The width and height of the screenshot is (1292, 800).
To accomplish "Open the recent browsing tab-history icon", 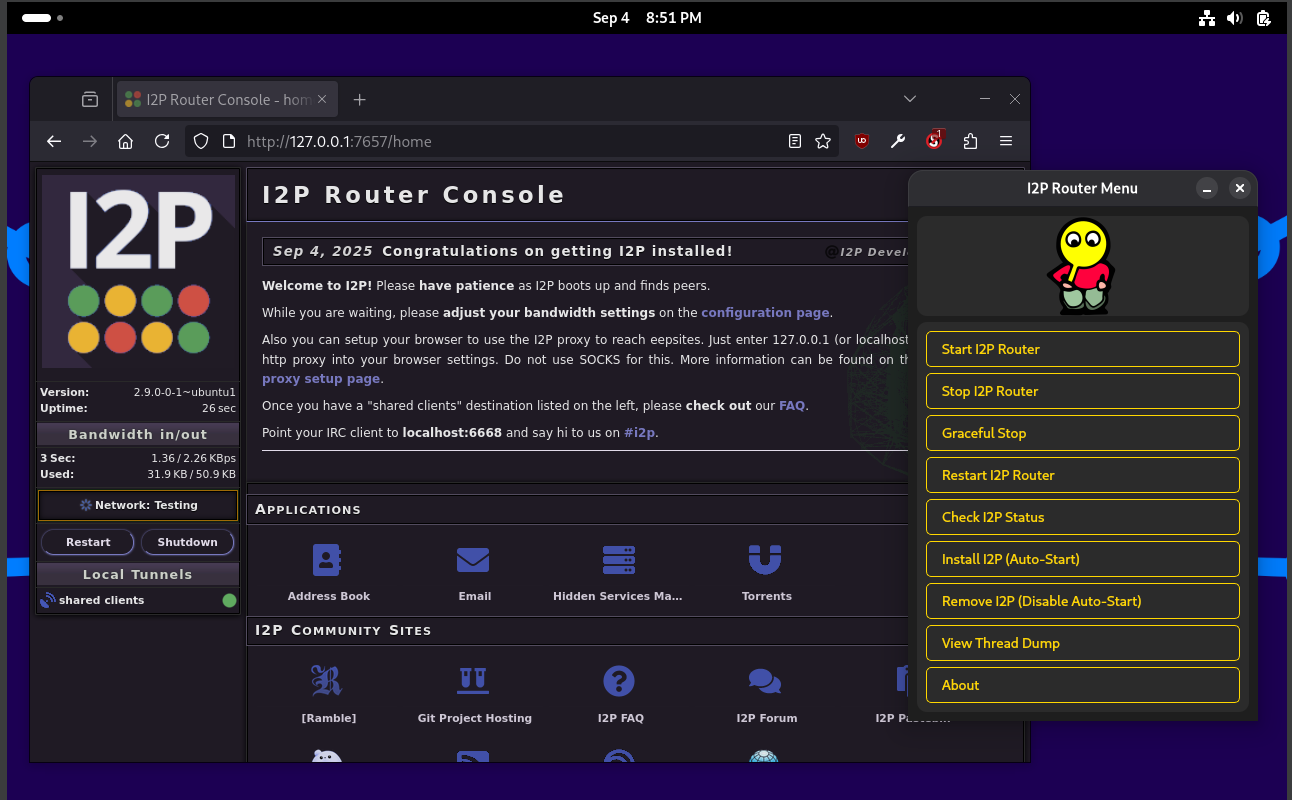I will click(90, 99).
